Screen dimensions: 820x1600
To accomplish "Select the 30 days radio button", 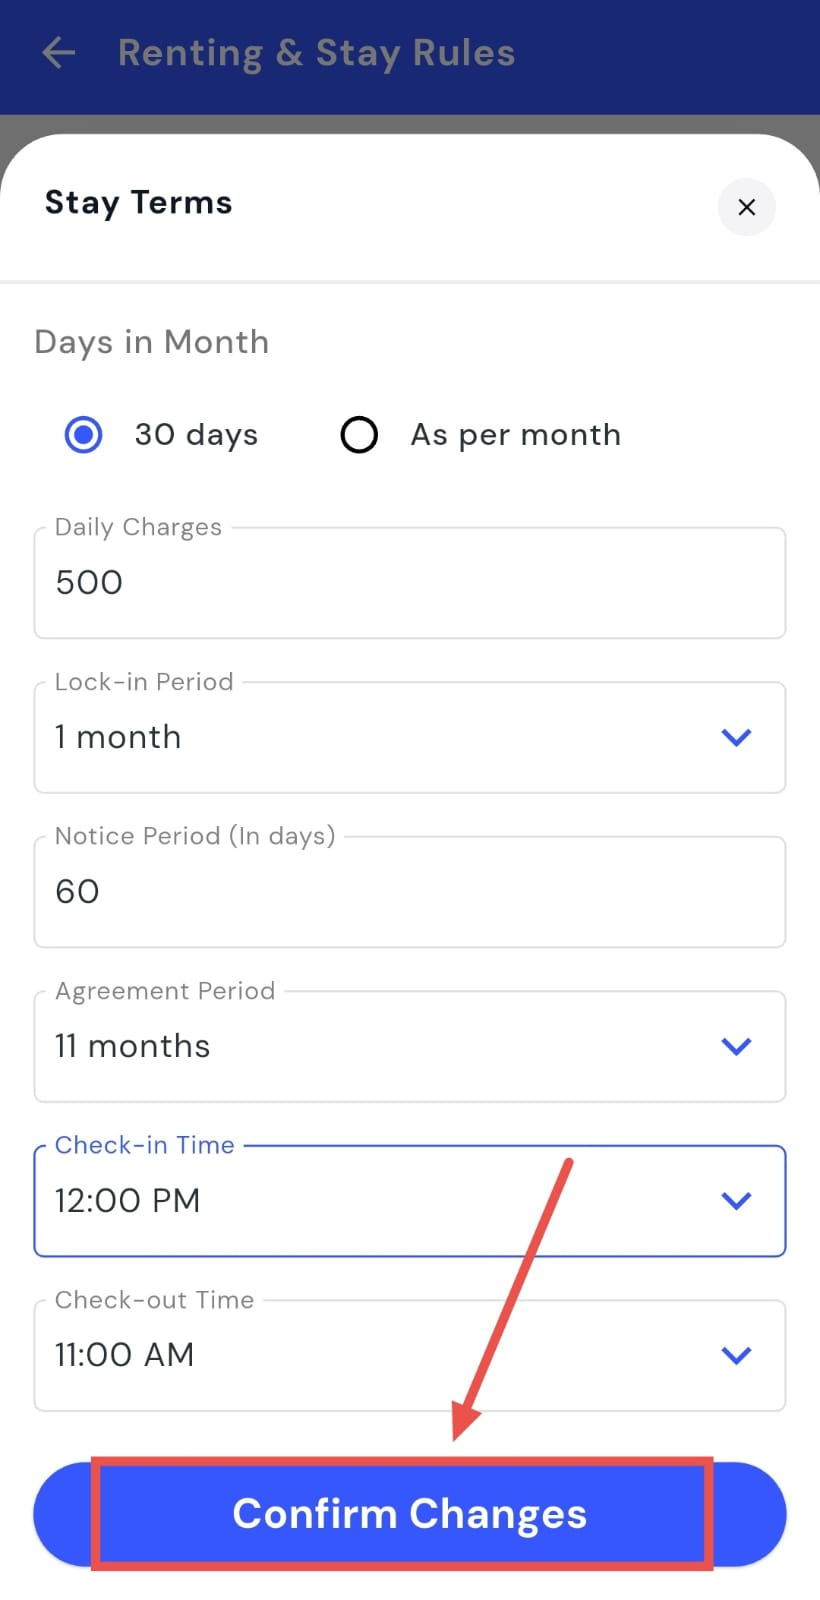I will coord(84,435).
